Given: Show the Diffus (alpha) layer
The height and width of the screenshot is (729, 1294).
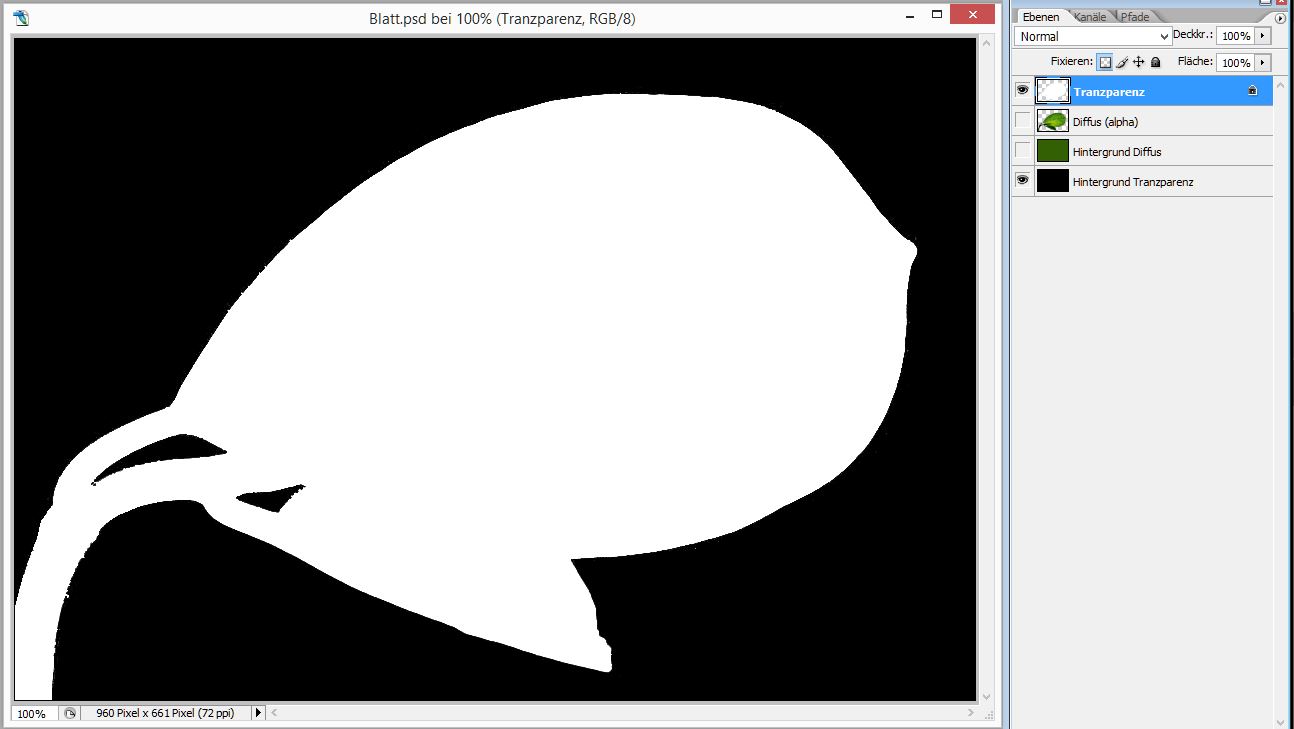Looking at the screenshot, I should 1022,121.
